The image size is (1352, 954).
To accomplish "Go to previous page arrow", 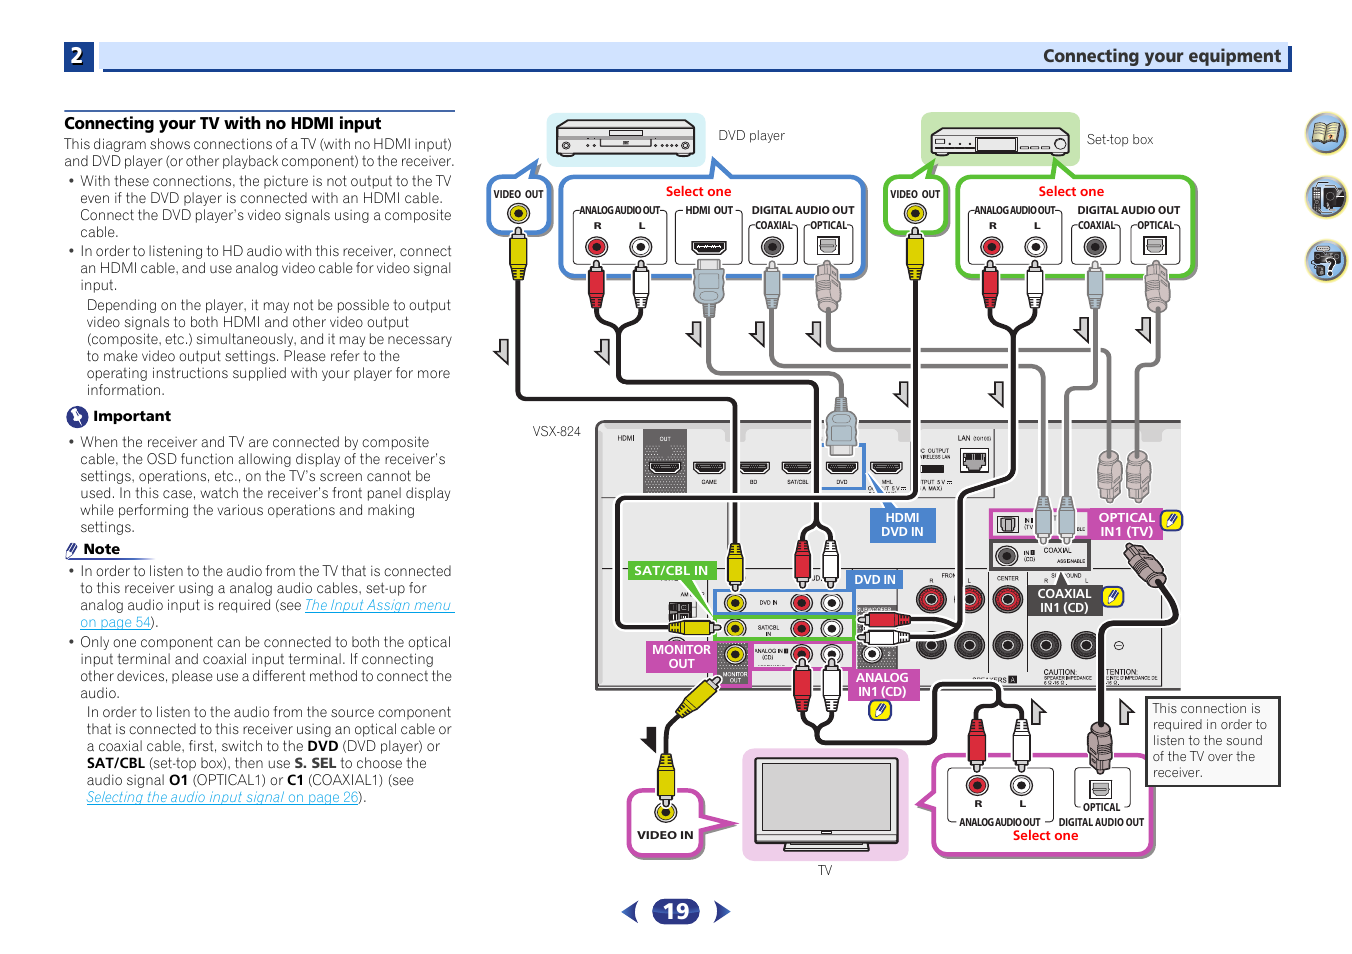I will click(x=629, y=911).
